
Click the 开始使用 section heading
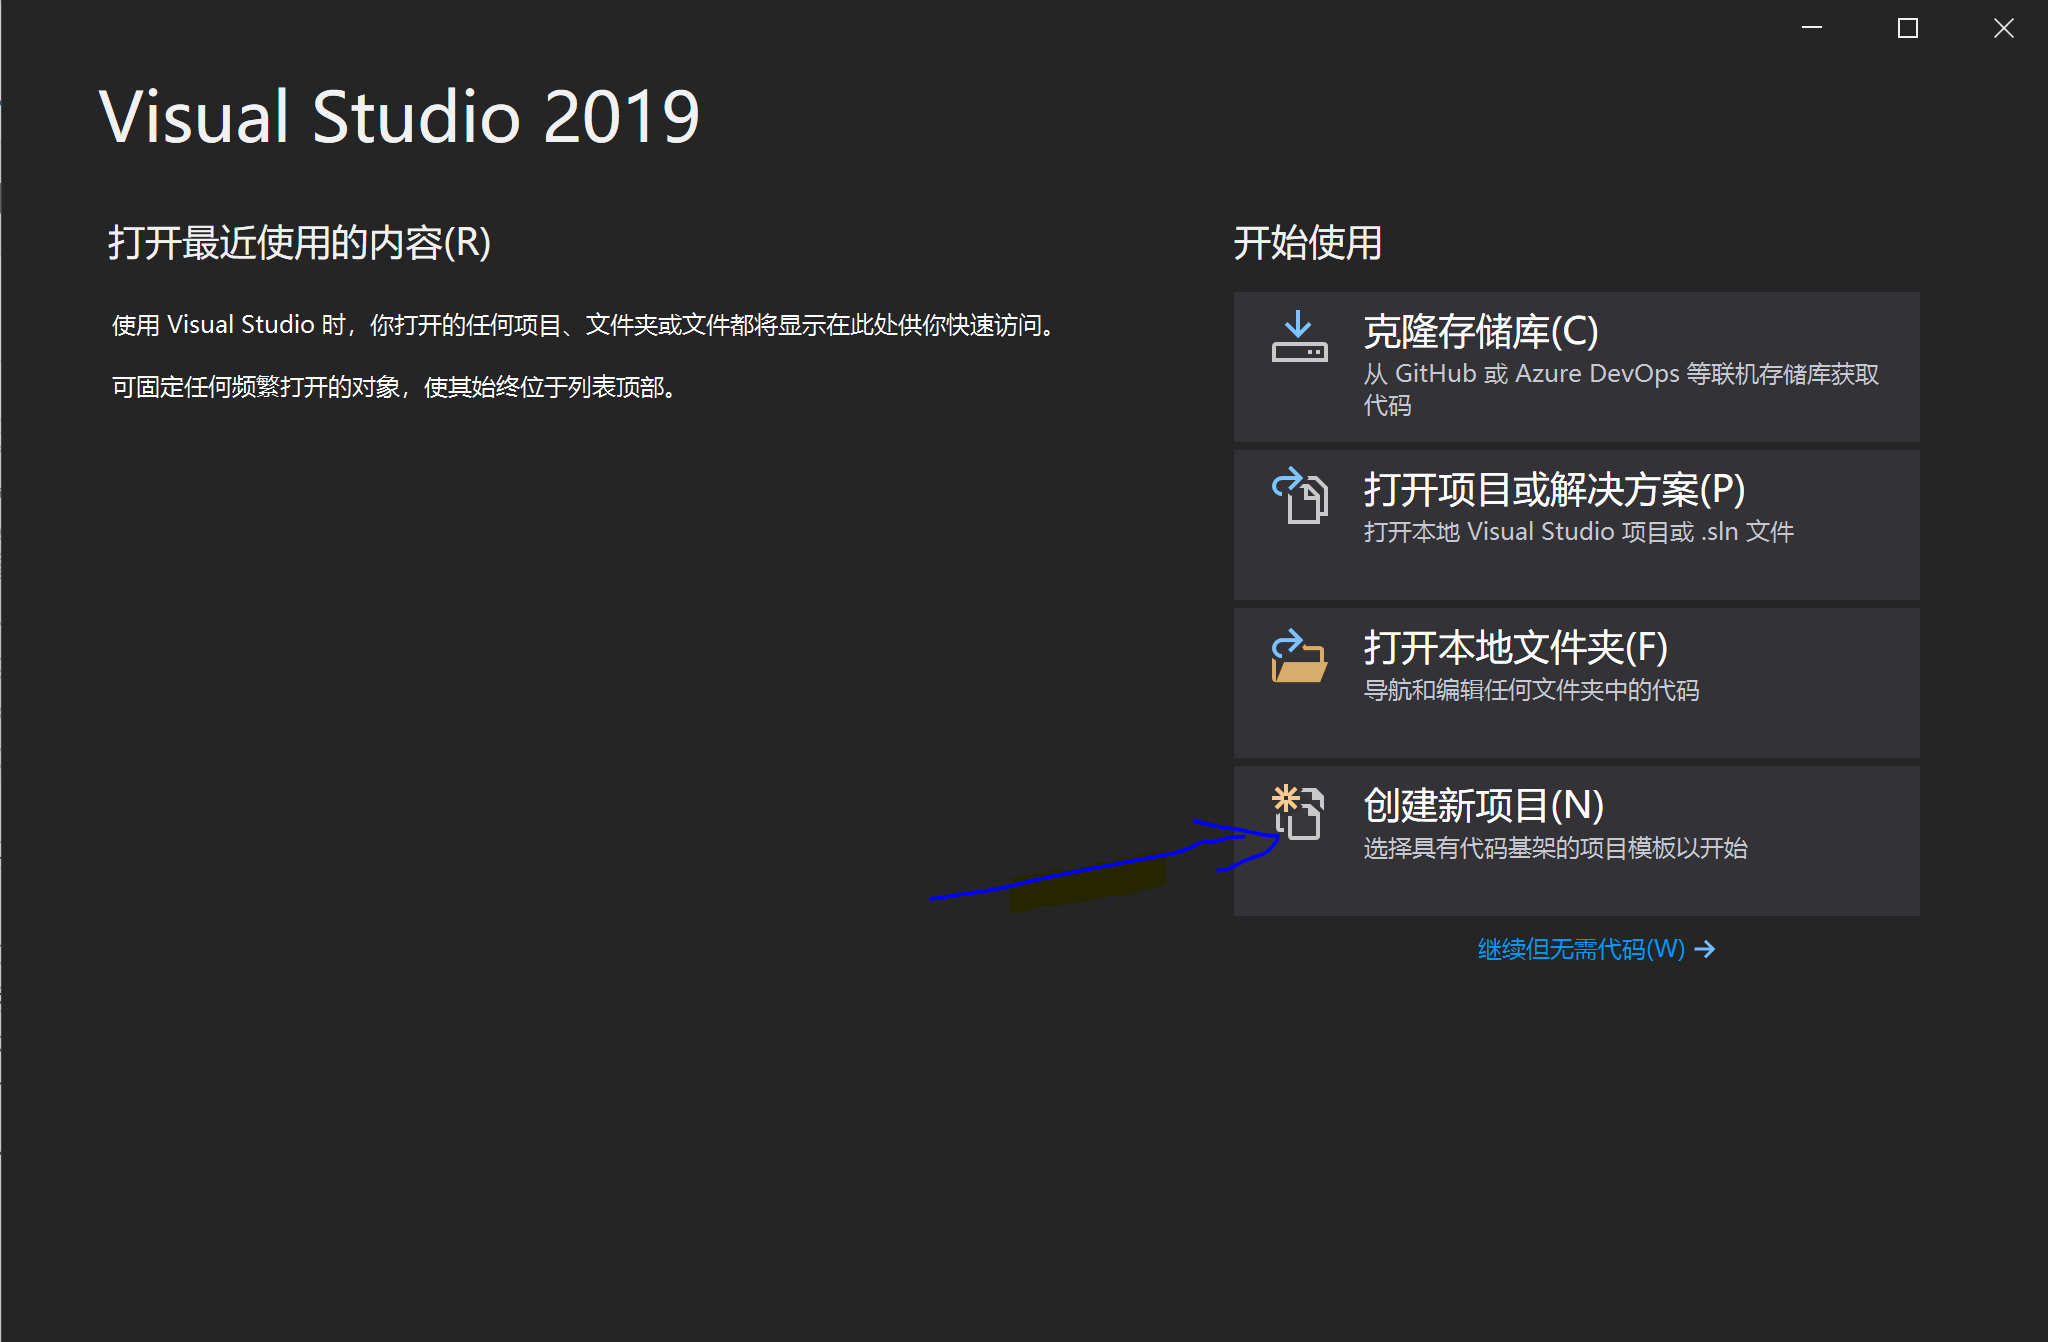tap(1306, 243)
